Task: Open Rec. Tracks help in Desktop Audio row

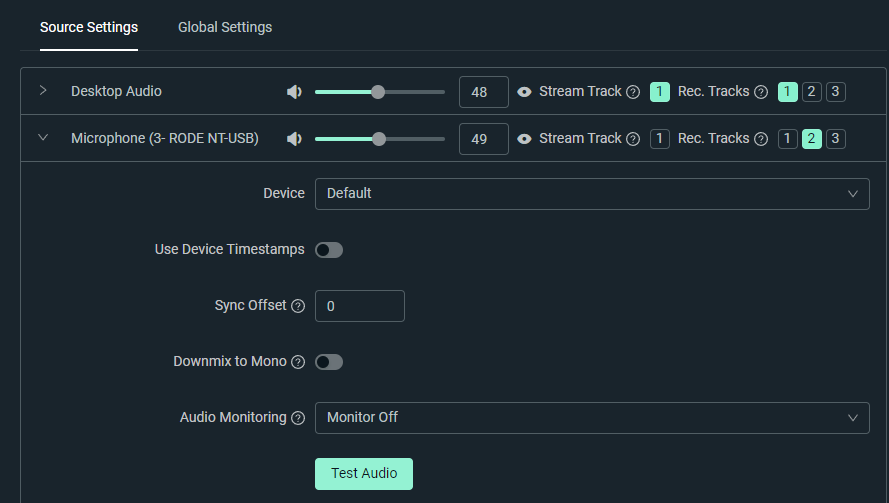Action: [x=761, y=92]
